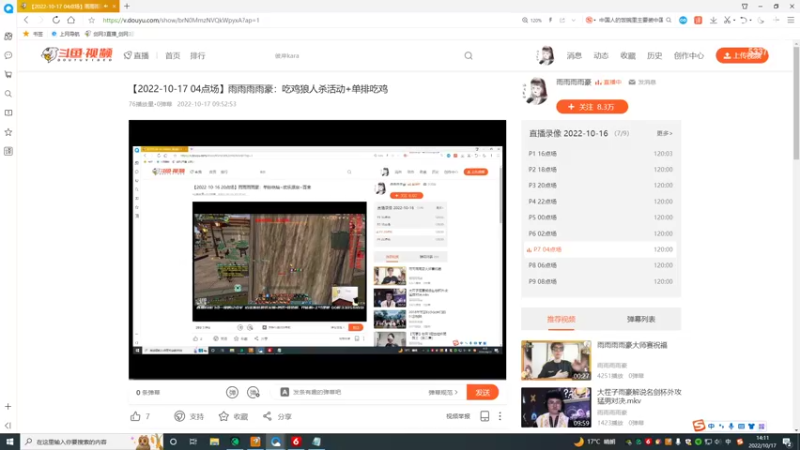Click the 分享 share icon

coord(267,416)
